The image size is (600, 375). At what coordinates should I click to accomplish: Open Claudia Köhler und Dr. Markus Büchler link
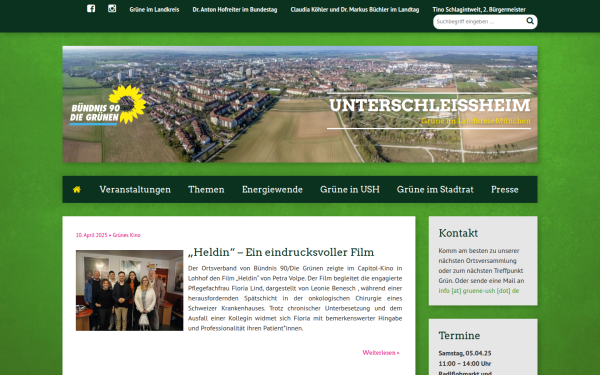pyautogui.click(x=355, y=10)
